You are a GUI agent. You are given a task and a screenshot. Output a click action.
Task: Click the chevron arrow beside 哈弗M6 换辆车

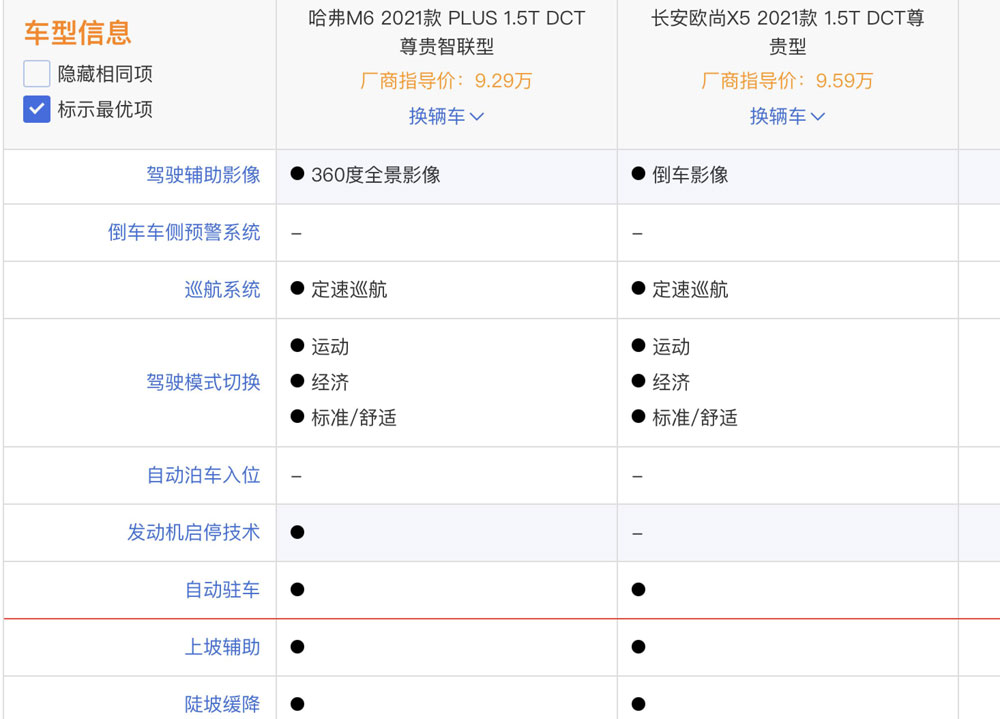point(476,117)
